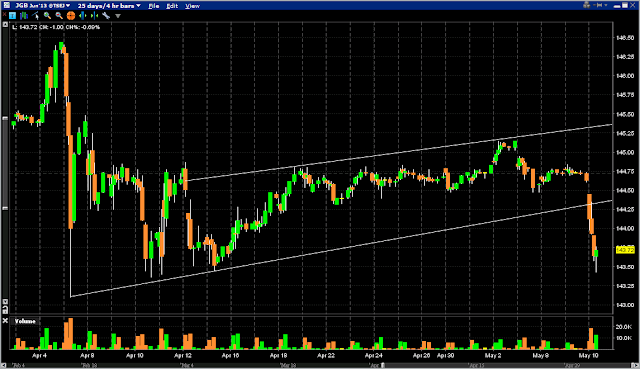Open the File menu

(153, 6)
